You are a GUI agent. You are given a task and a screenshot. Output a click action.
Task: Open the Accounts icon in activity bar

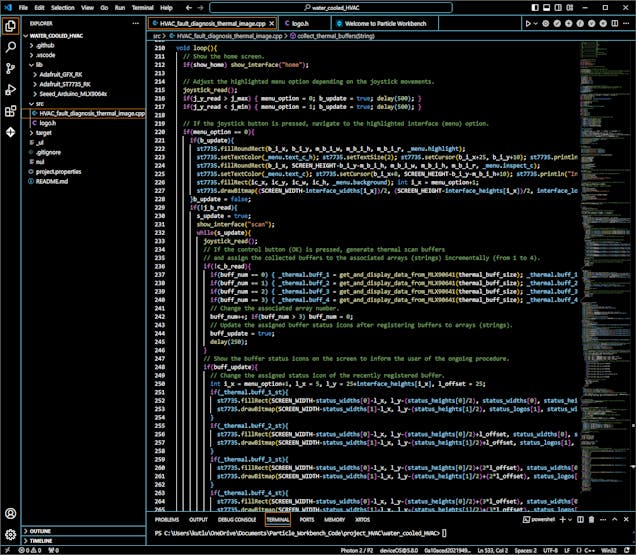[x=11, y=512]
